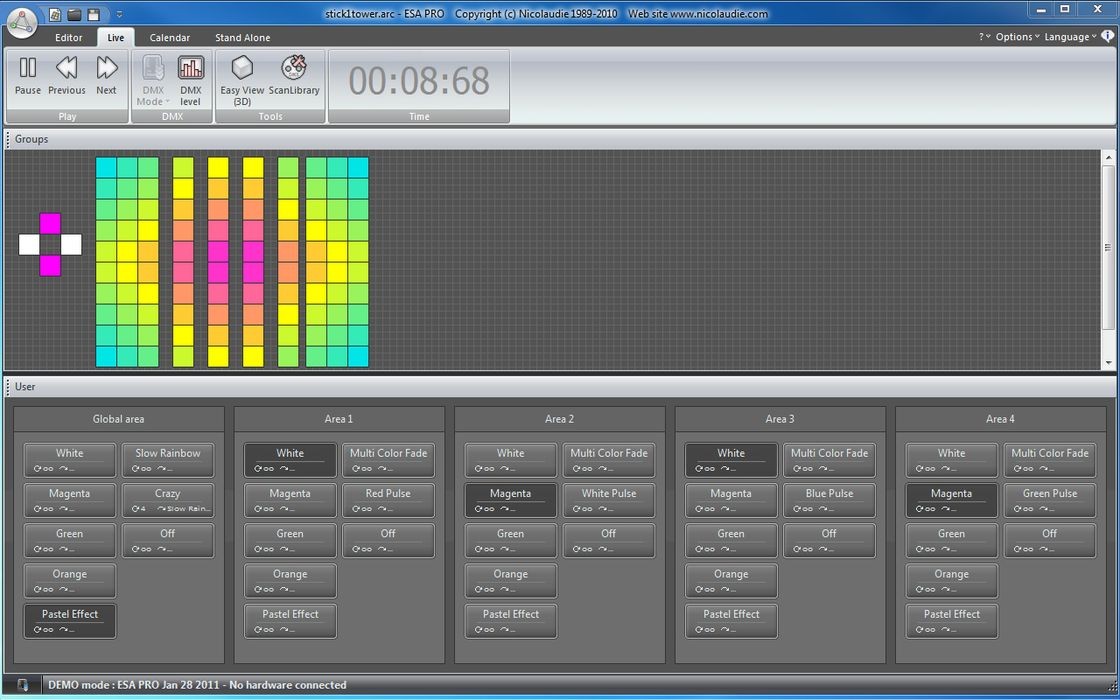Open Easy View (3D) tool
Image resolution: width=1120 pixels, height=700 pixels.
coord(242,78)
